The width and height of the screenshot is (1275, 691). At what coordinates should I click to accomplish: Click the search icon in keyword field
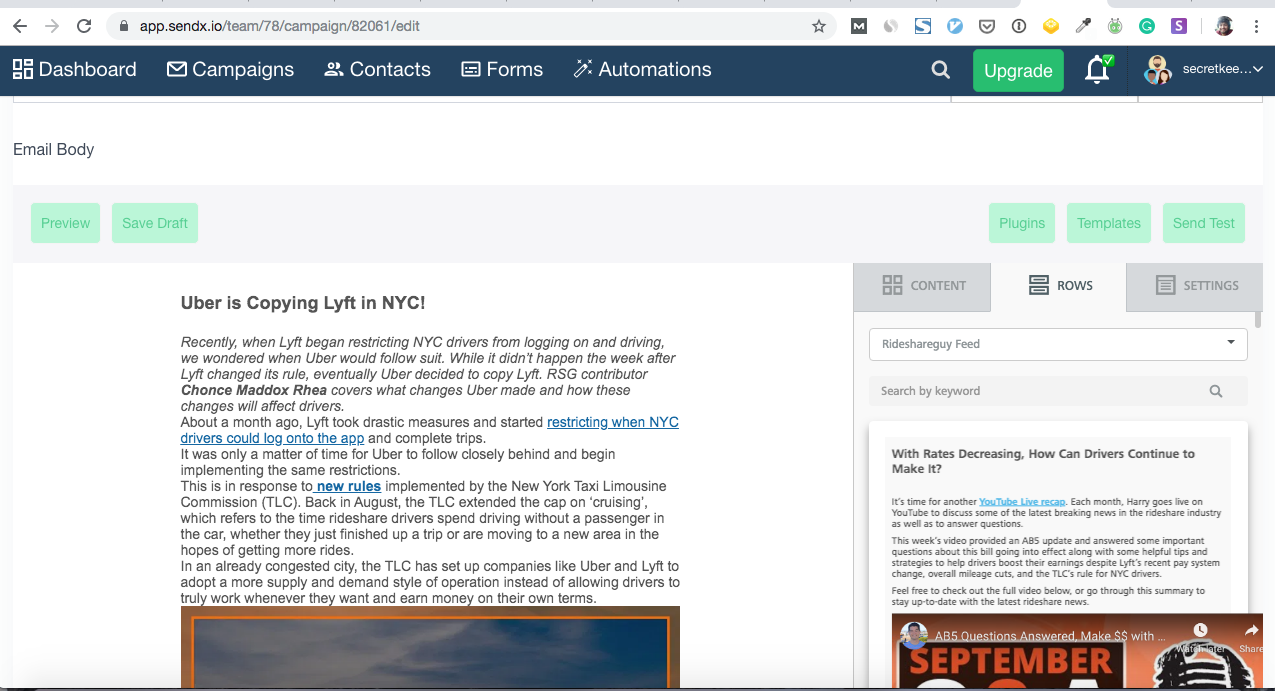[1216, 391]
